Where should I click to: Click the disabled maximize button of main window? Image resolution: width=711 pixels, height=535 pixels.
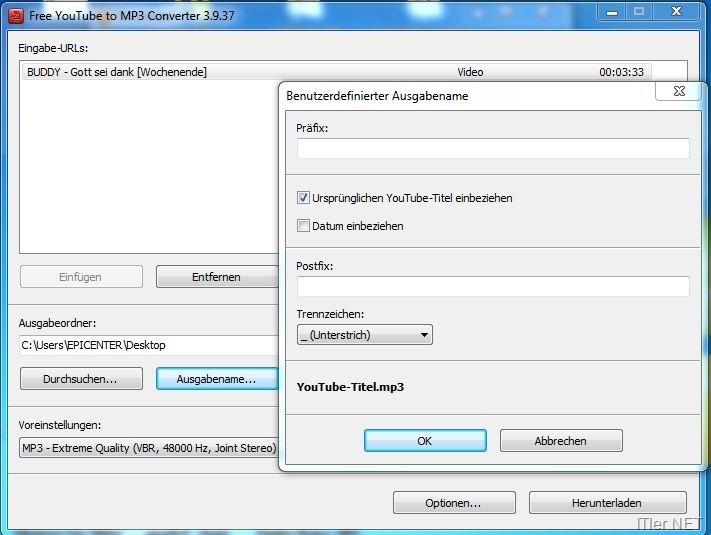(x=639, y=12)
